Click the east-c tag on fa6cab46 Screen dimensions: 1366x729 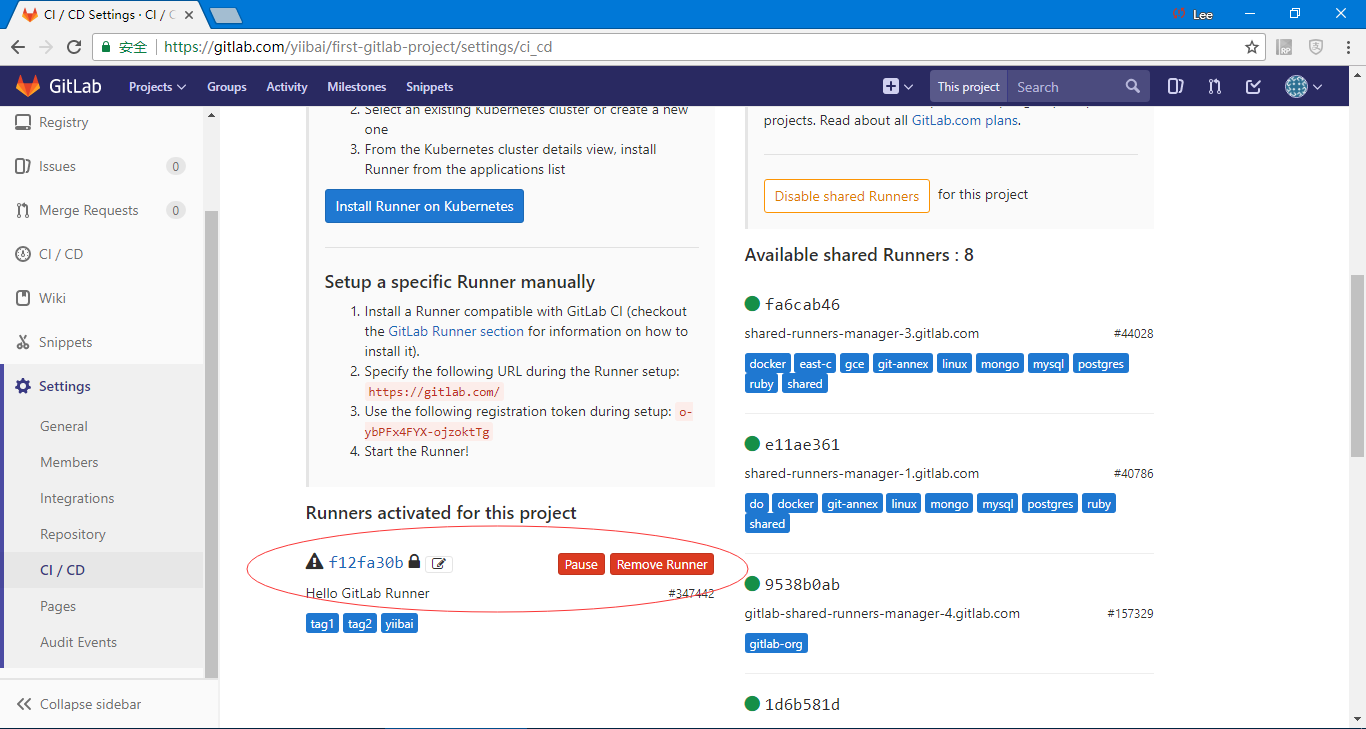pos(816,364)
